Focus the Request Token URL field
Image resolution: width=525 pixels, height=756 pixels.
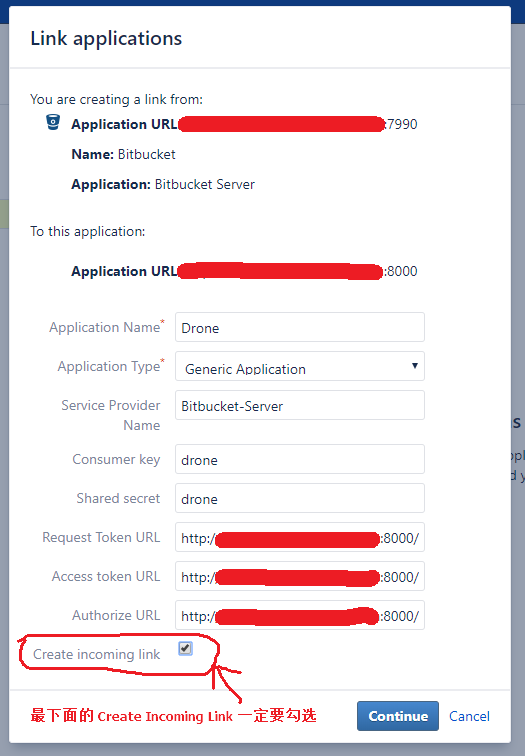(299, 538)
